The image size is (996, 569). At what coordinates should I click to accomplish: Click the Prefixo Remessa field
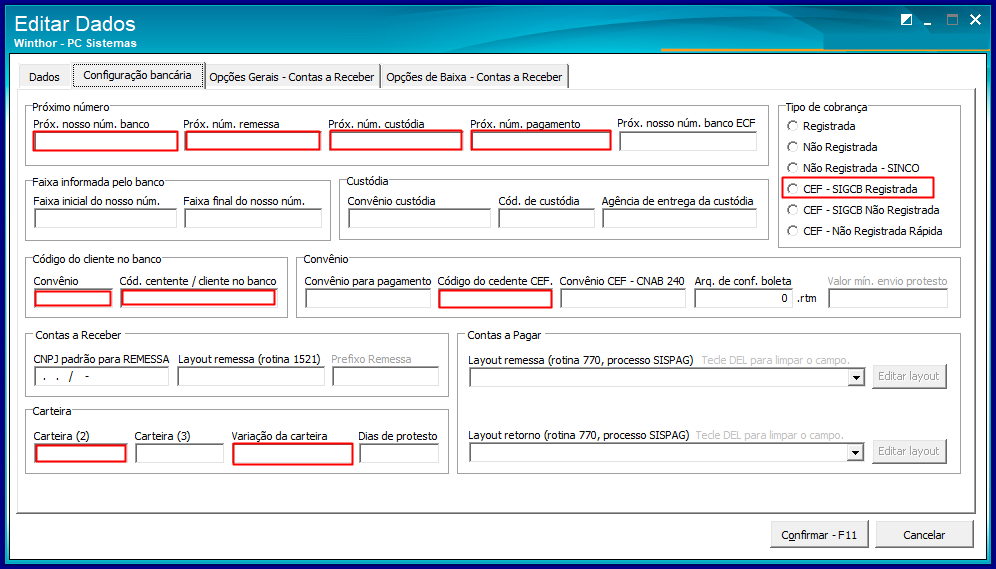[x=386, y=377]
